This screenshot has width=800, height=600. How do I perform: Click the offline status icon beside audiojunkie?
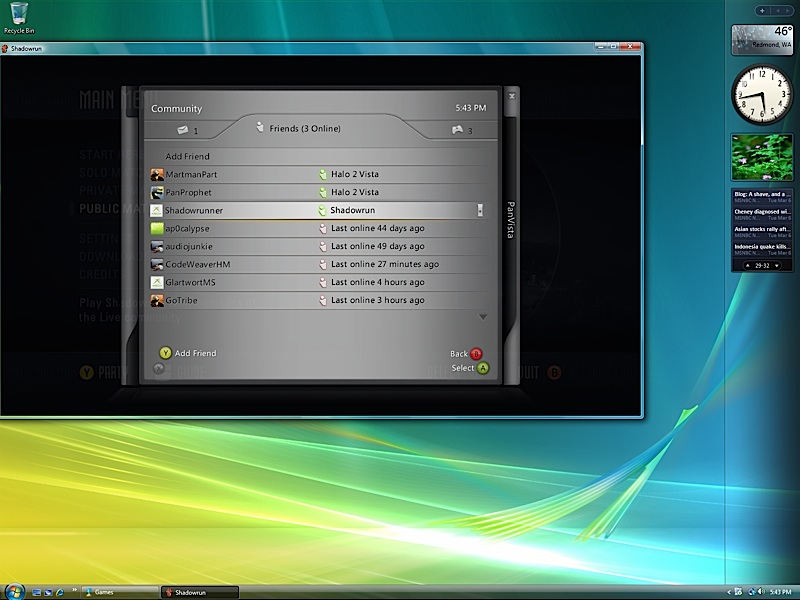click(322, 247)
